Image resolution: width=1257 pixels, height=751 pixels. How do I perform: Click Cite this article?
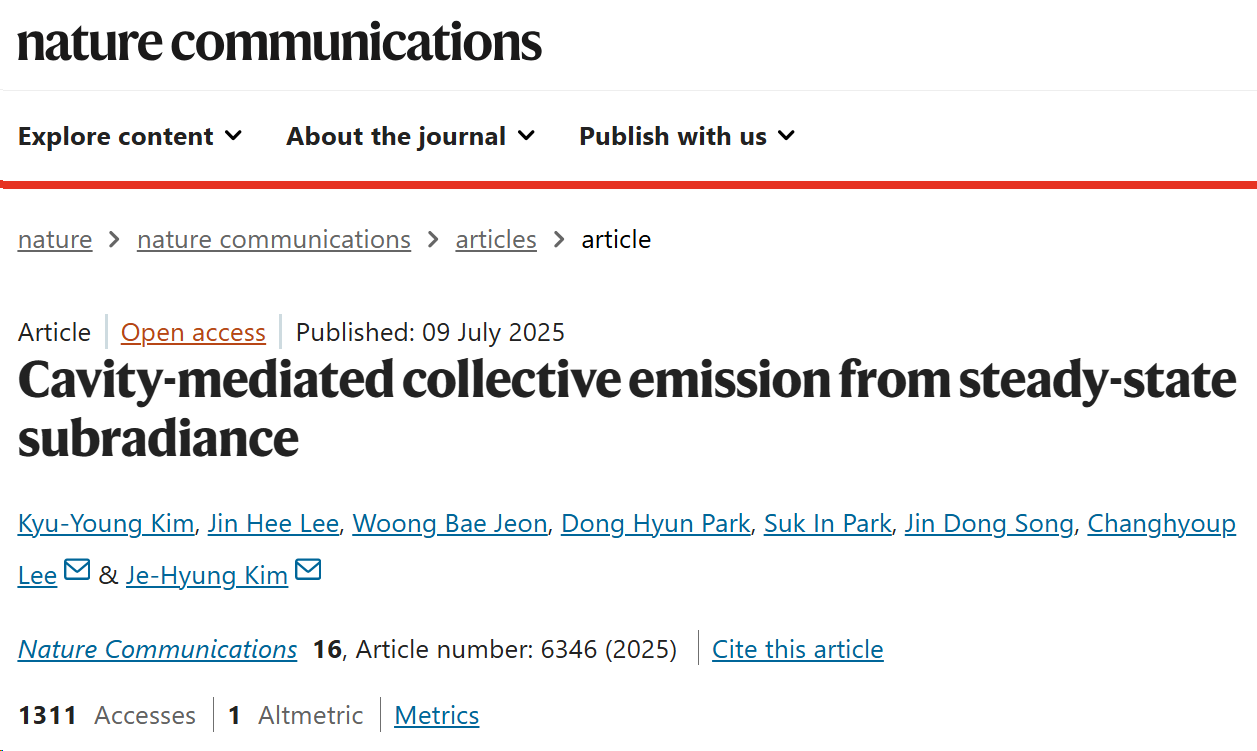797,650
